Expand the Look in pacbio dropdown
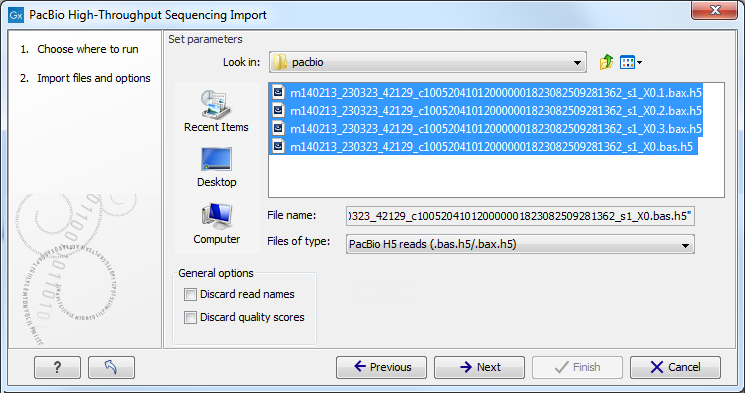Screen dimensions: 745x393 click(x=428, y=62)
